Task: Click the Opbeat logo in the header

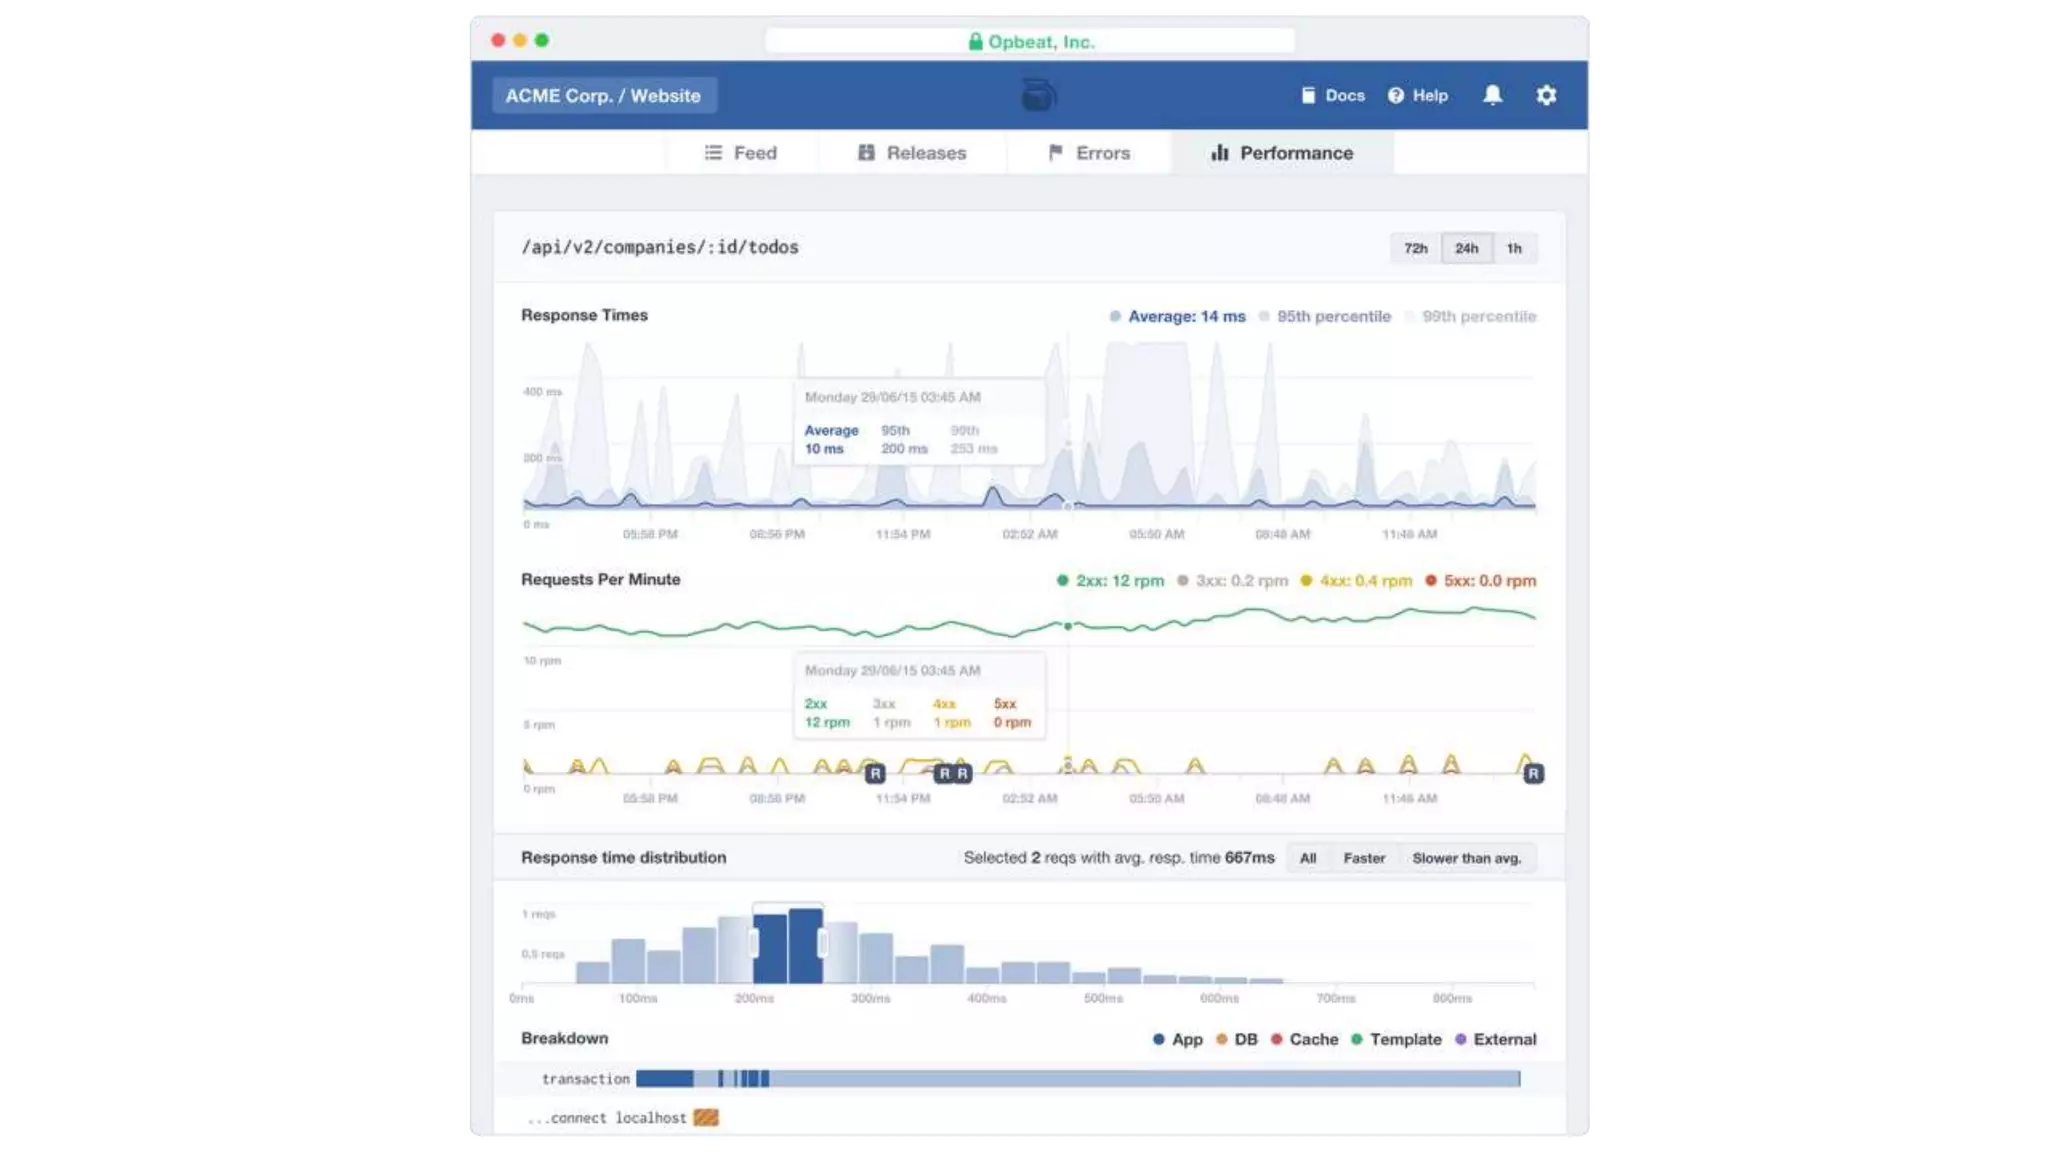Action: (1038, 95)
